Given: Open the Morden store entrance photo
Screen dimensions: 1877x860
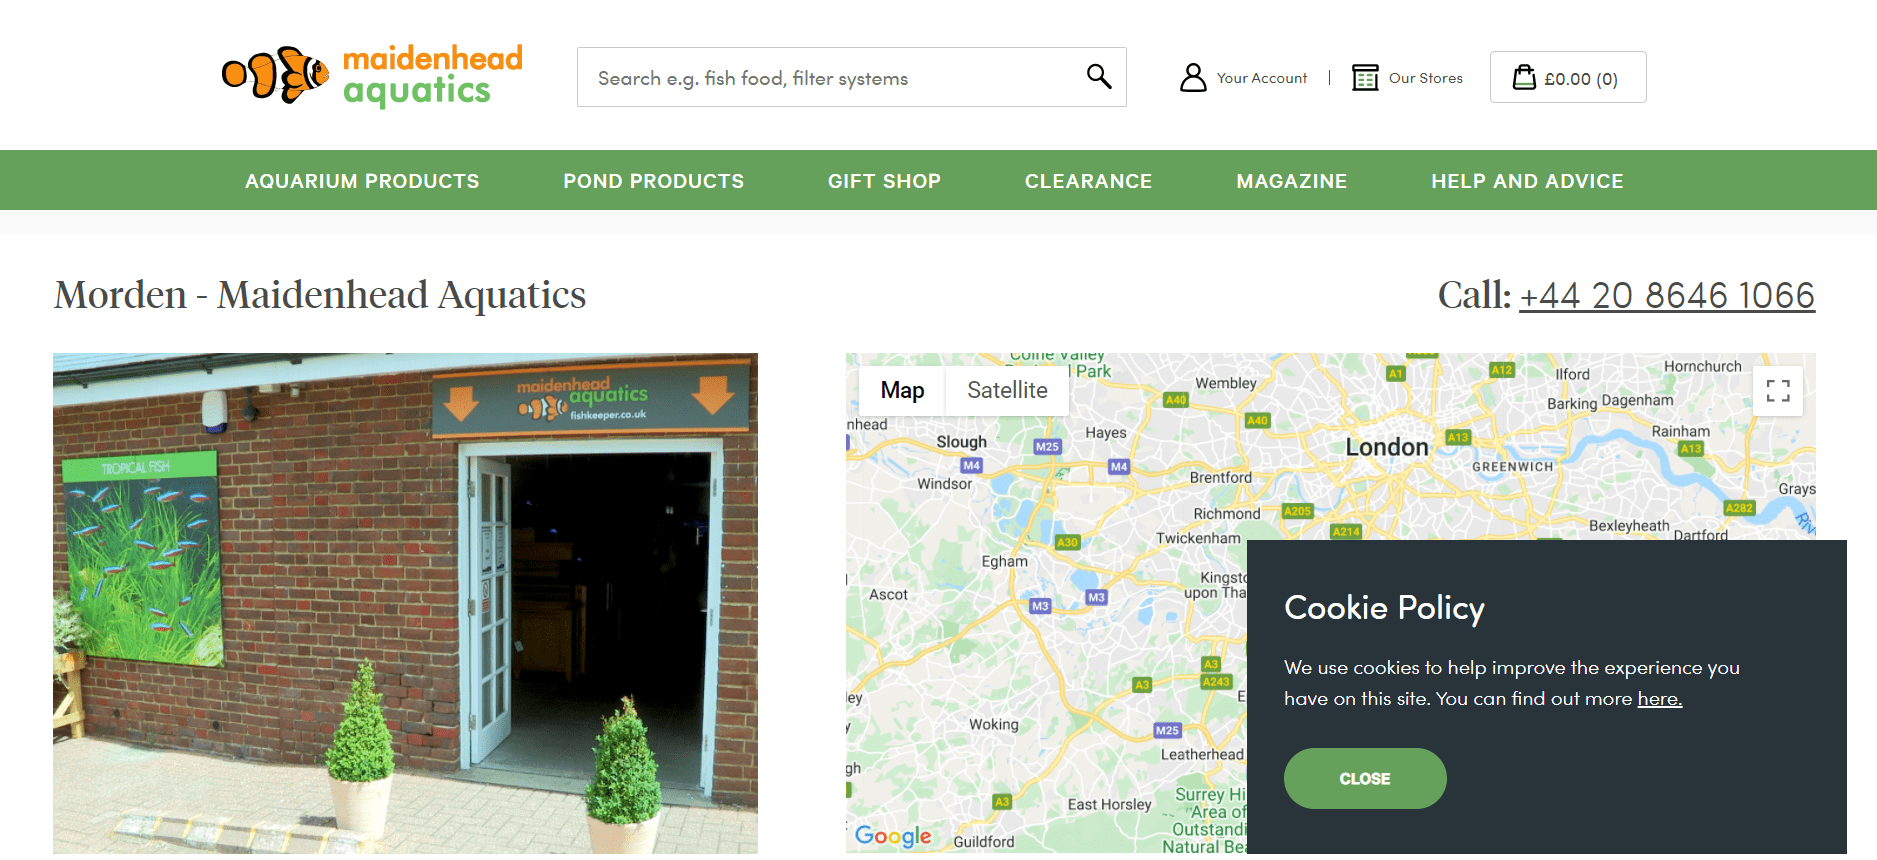Looking at the screenshot, I should 405,603.
